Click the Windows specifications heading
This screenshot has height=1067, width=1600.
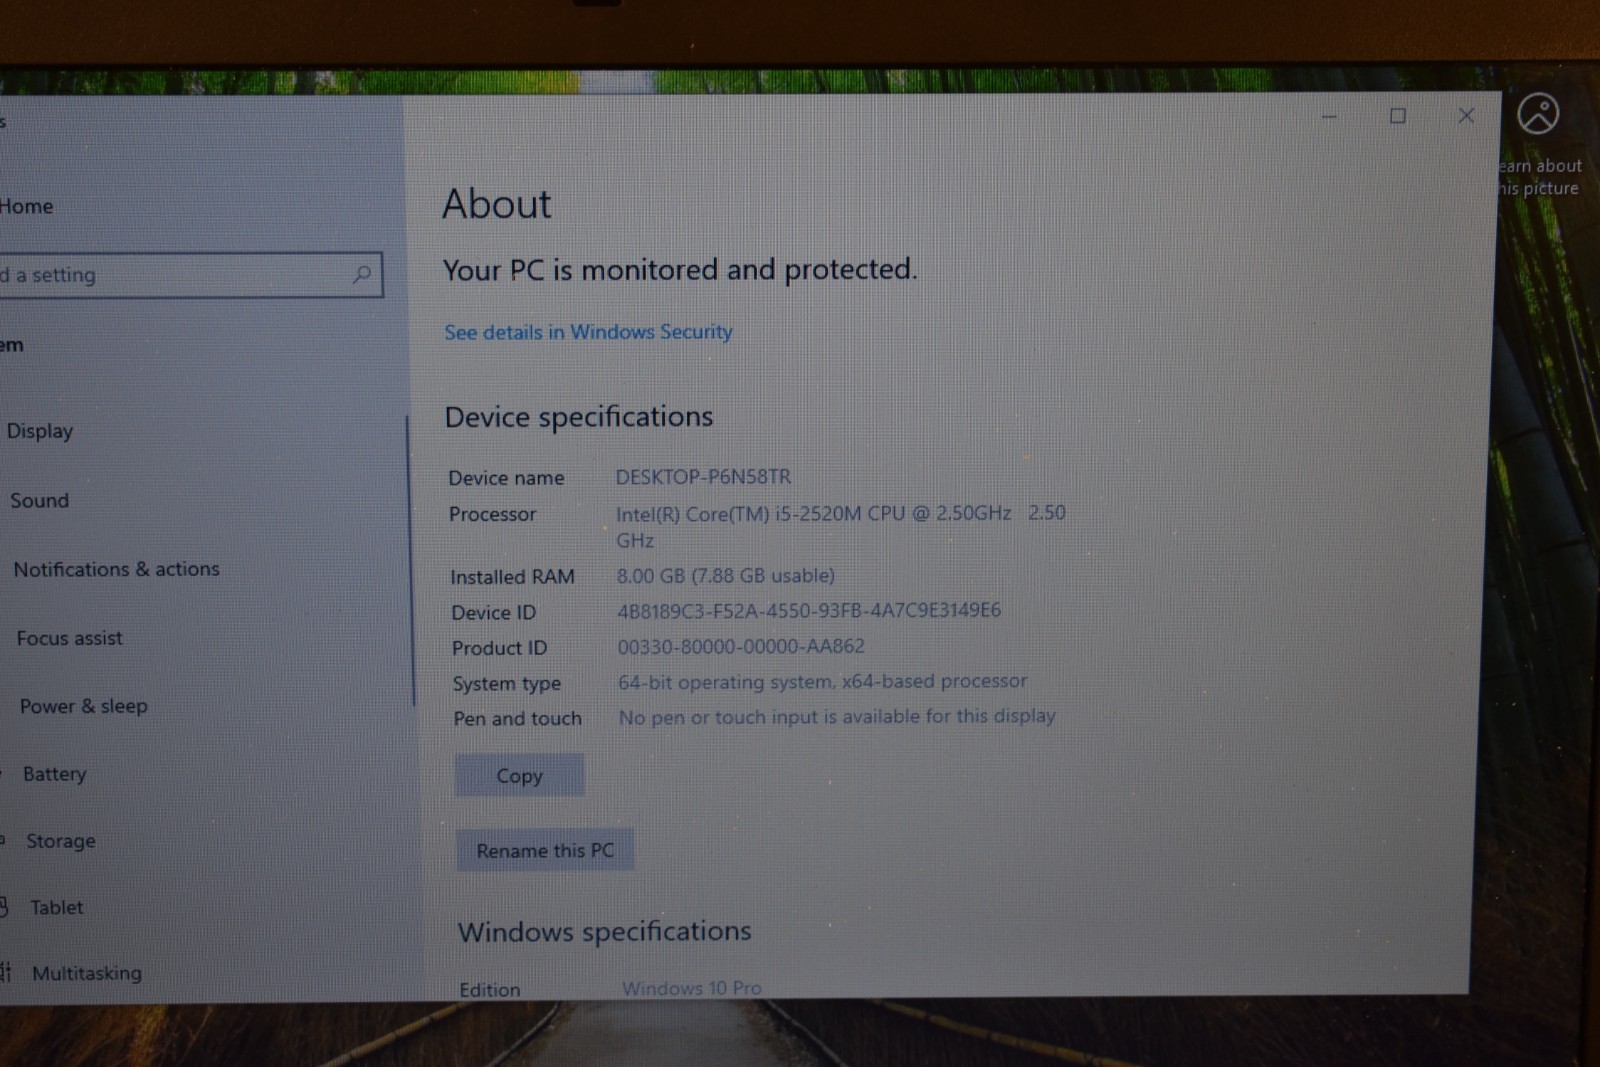point(605,932)
